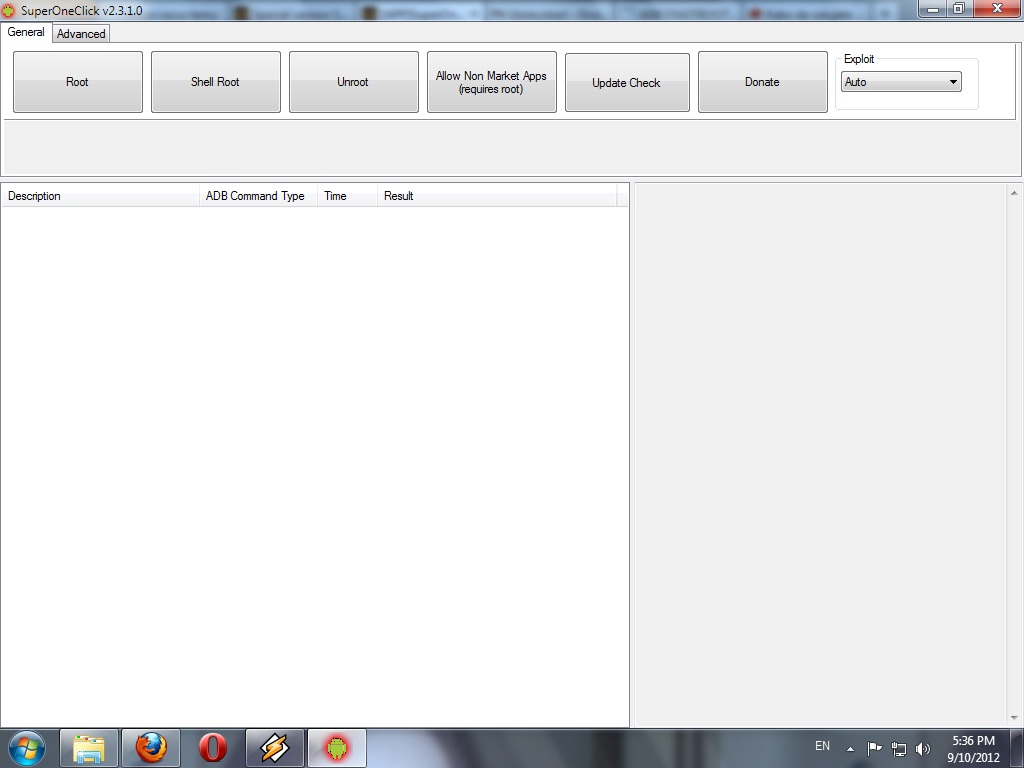Show hidden system tray icons
This screenshot has height=768, width=1024.
click(850, 749)
